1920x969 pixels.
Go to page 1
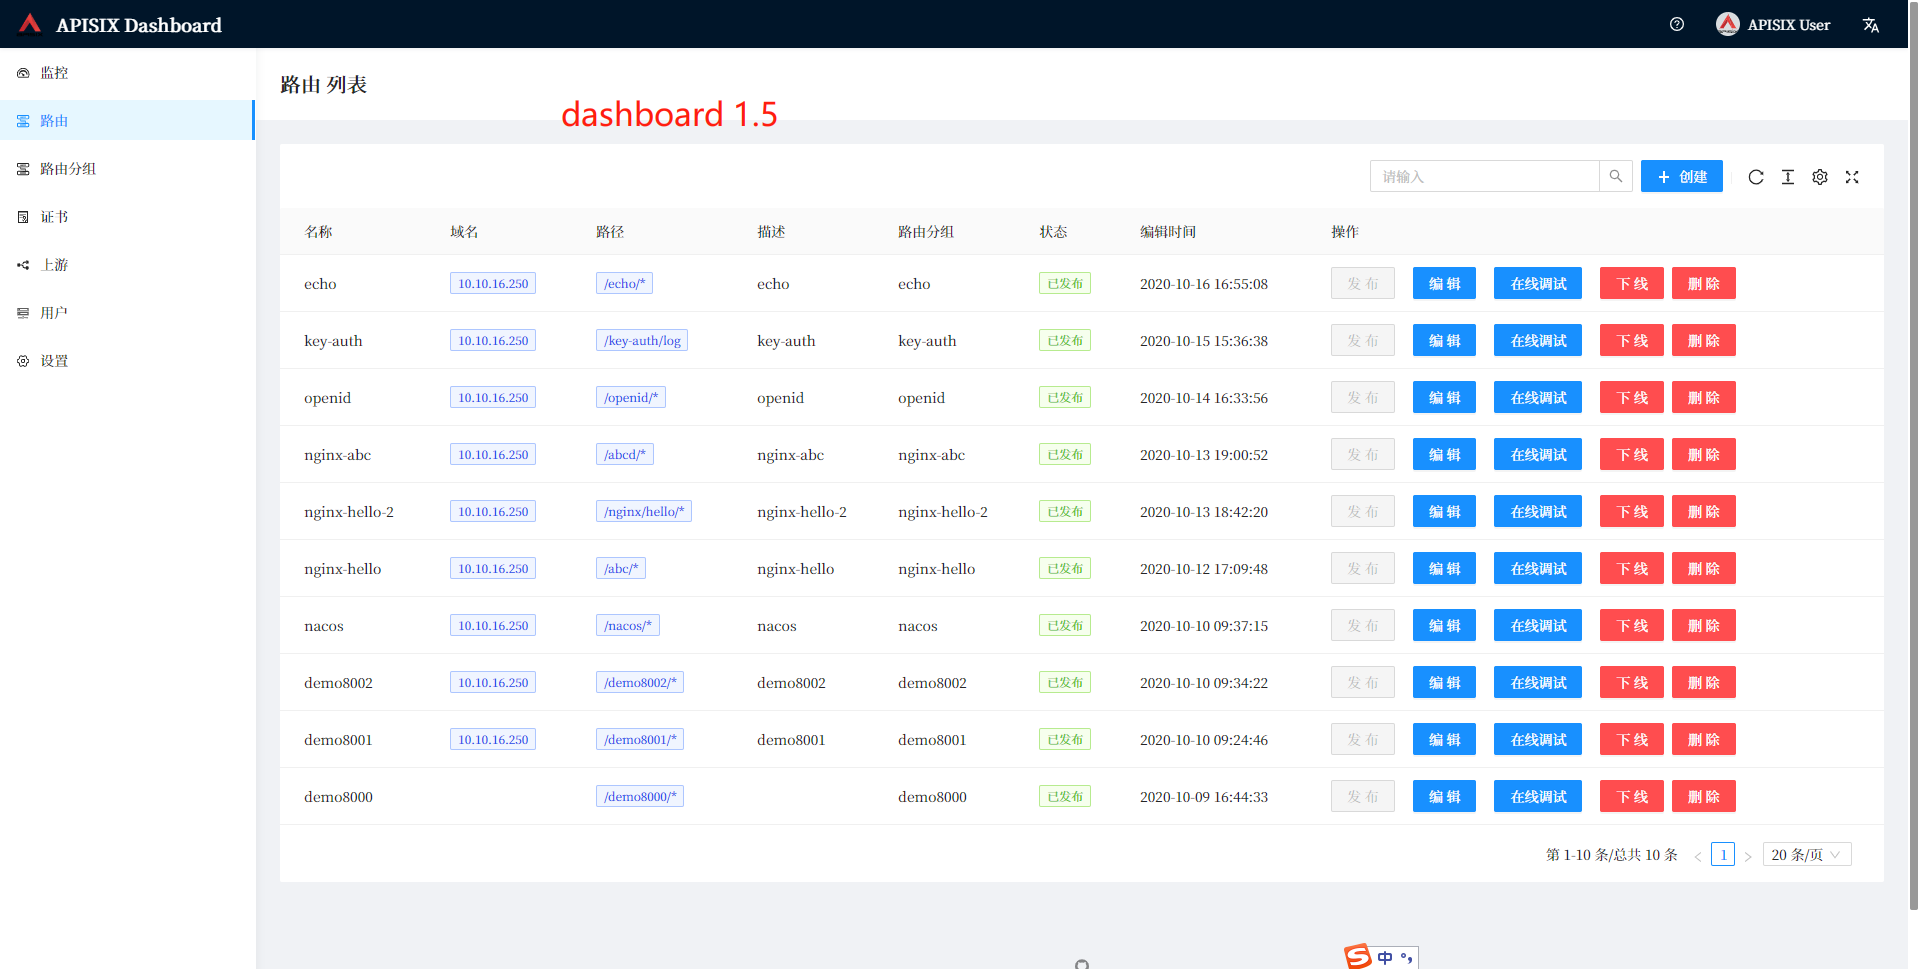[x=1723, y=854]
